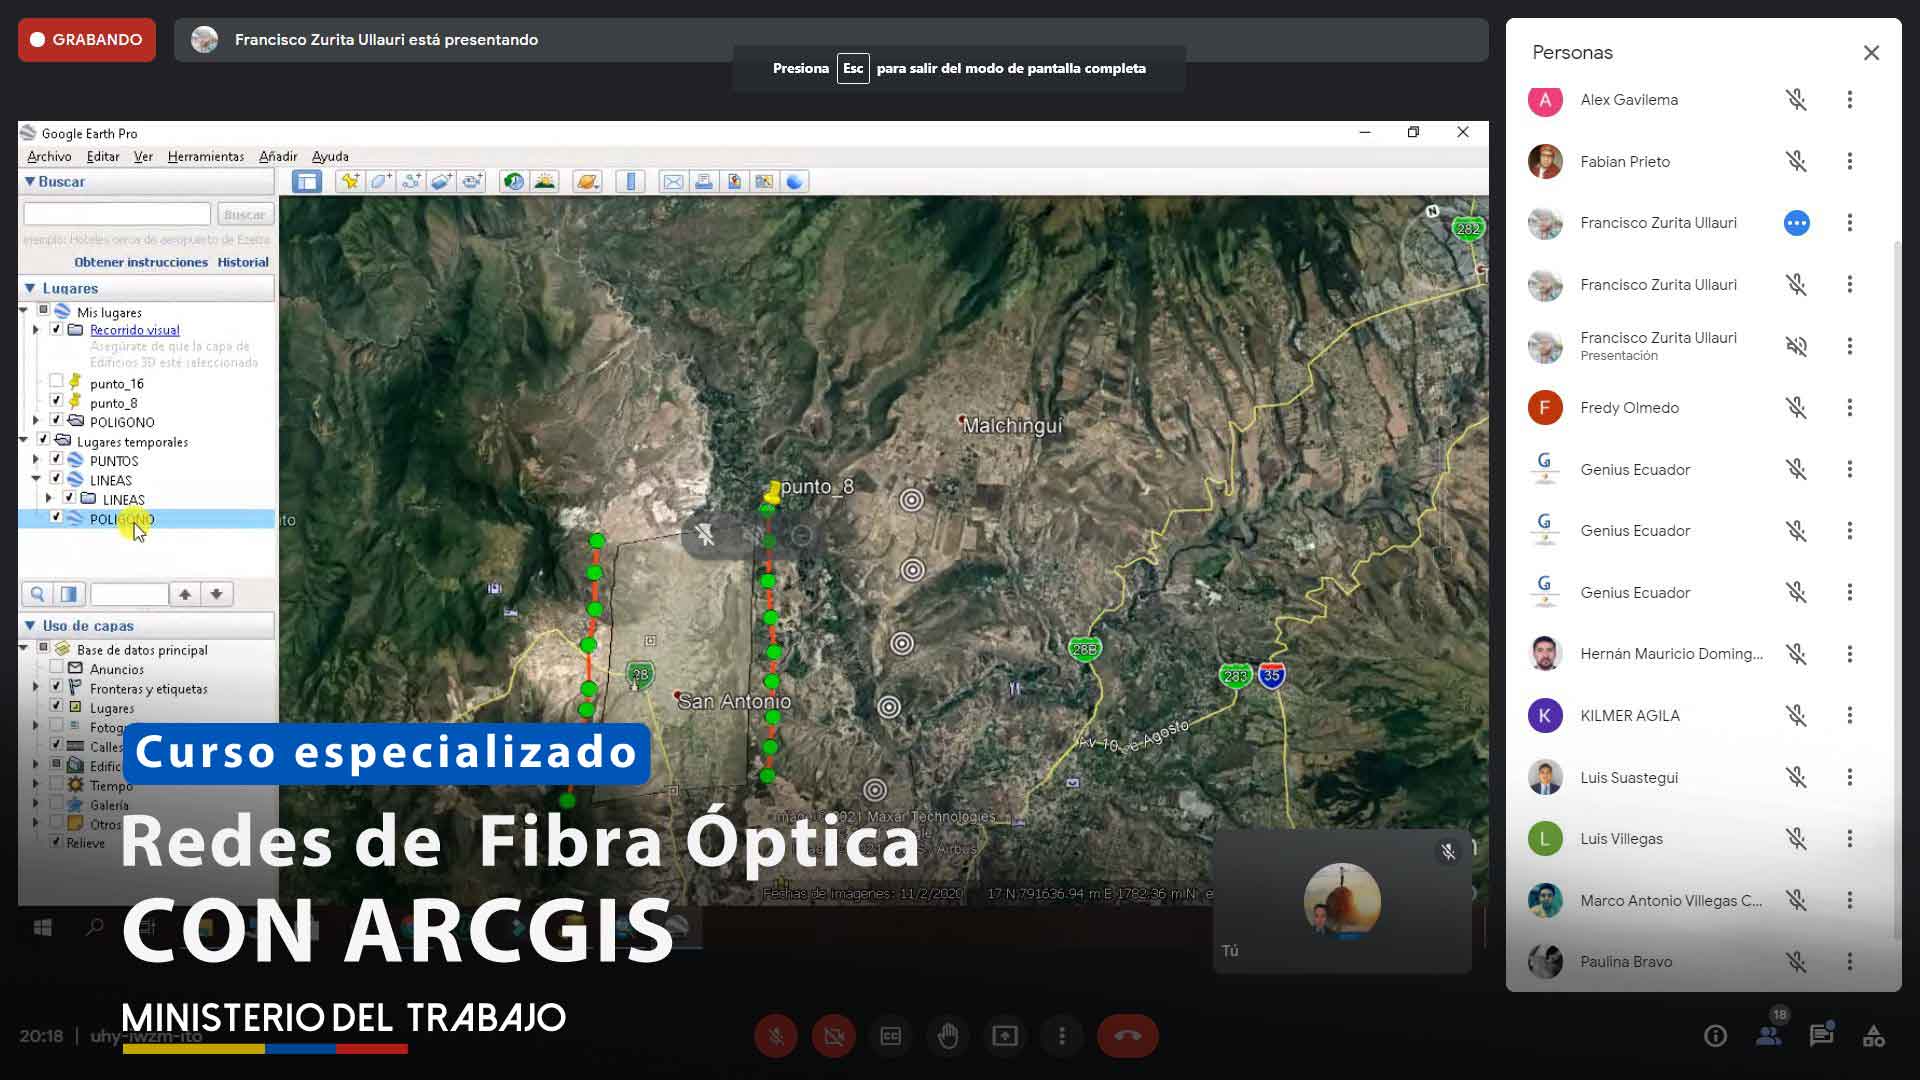1920x1080 pixels.
Task: Click the Buscar search button
Action: 245,214
